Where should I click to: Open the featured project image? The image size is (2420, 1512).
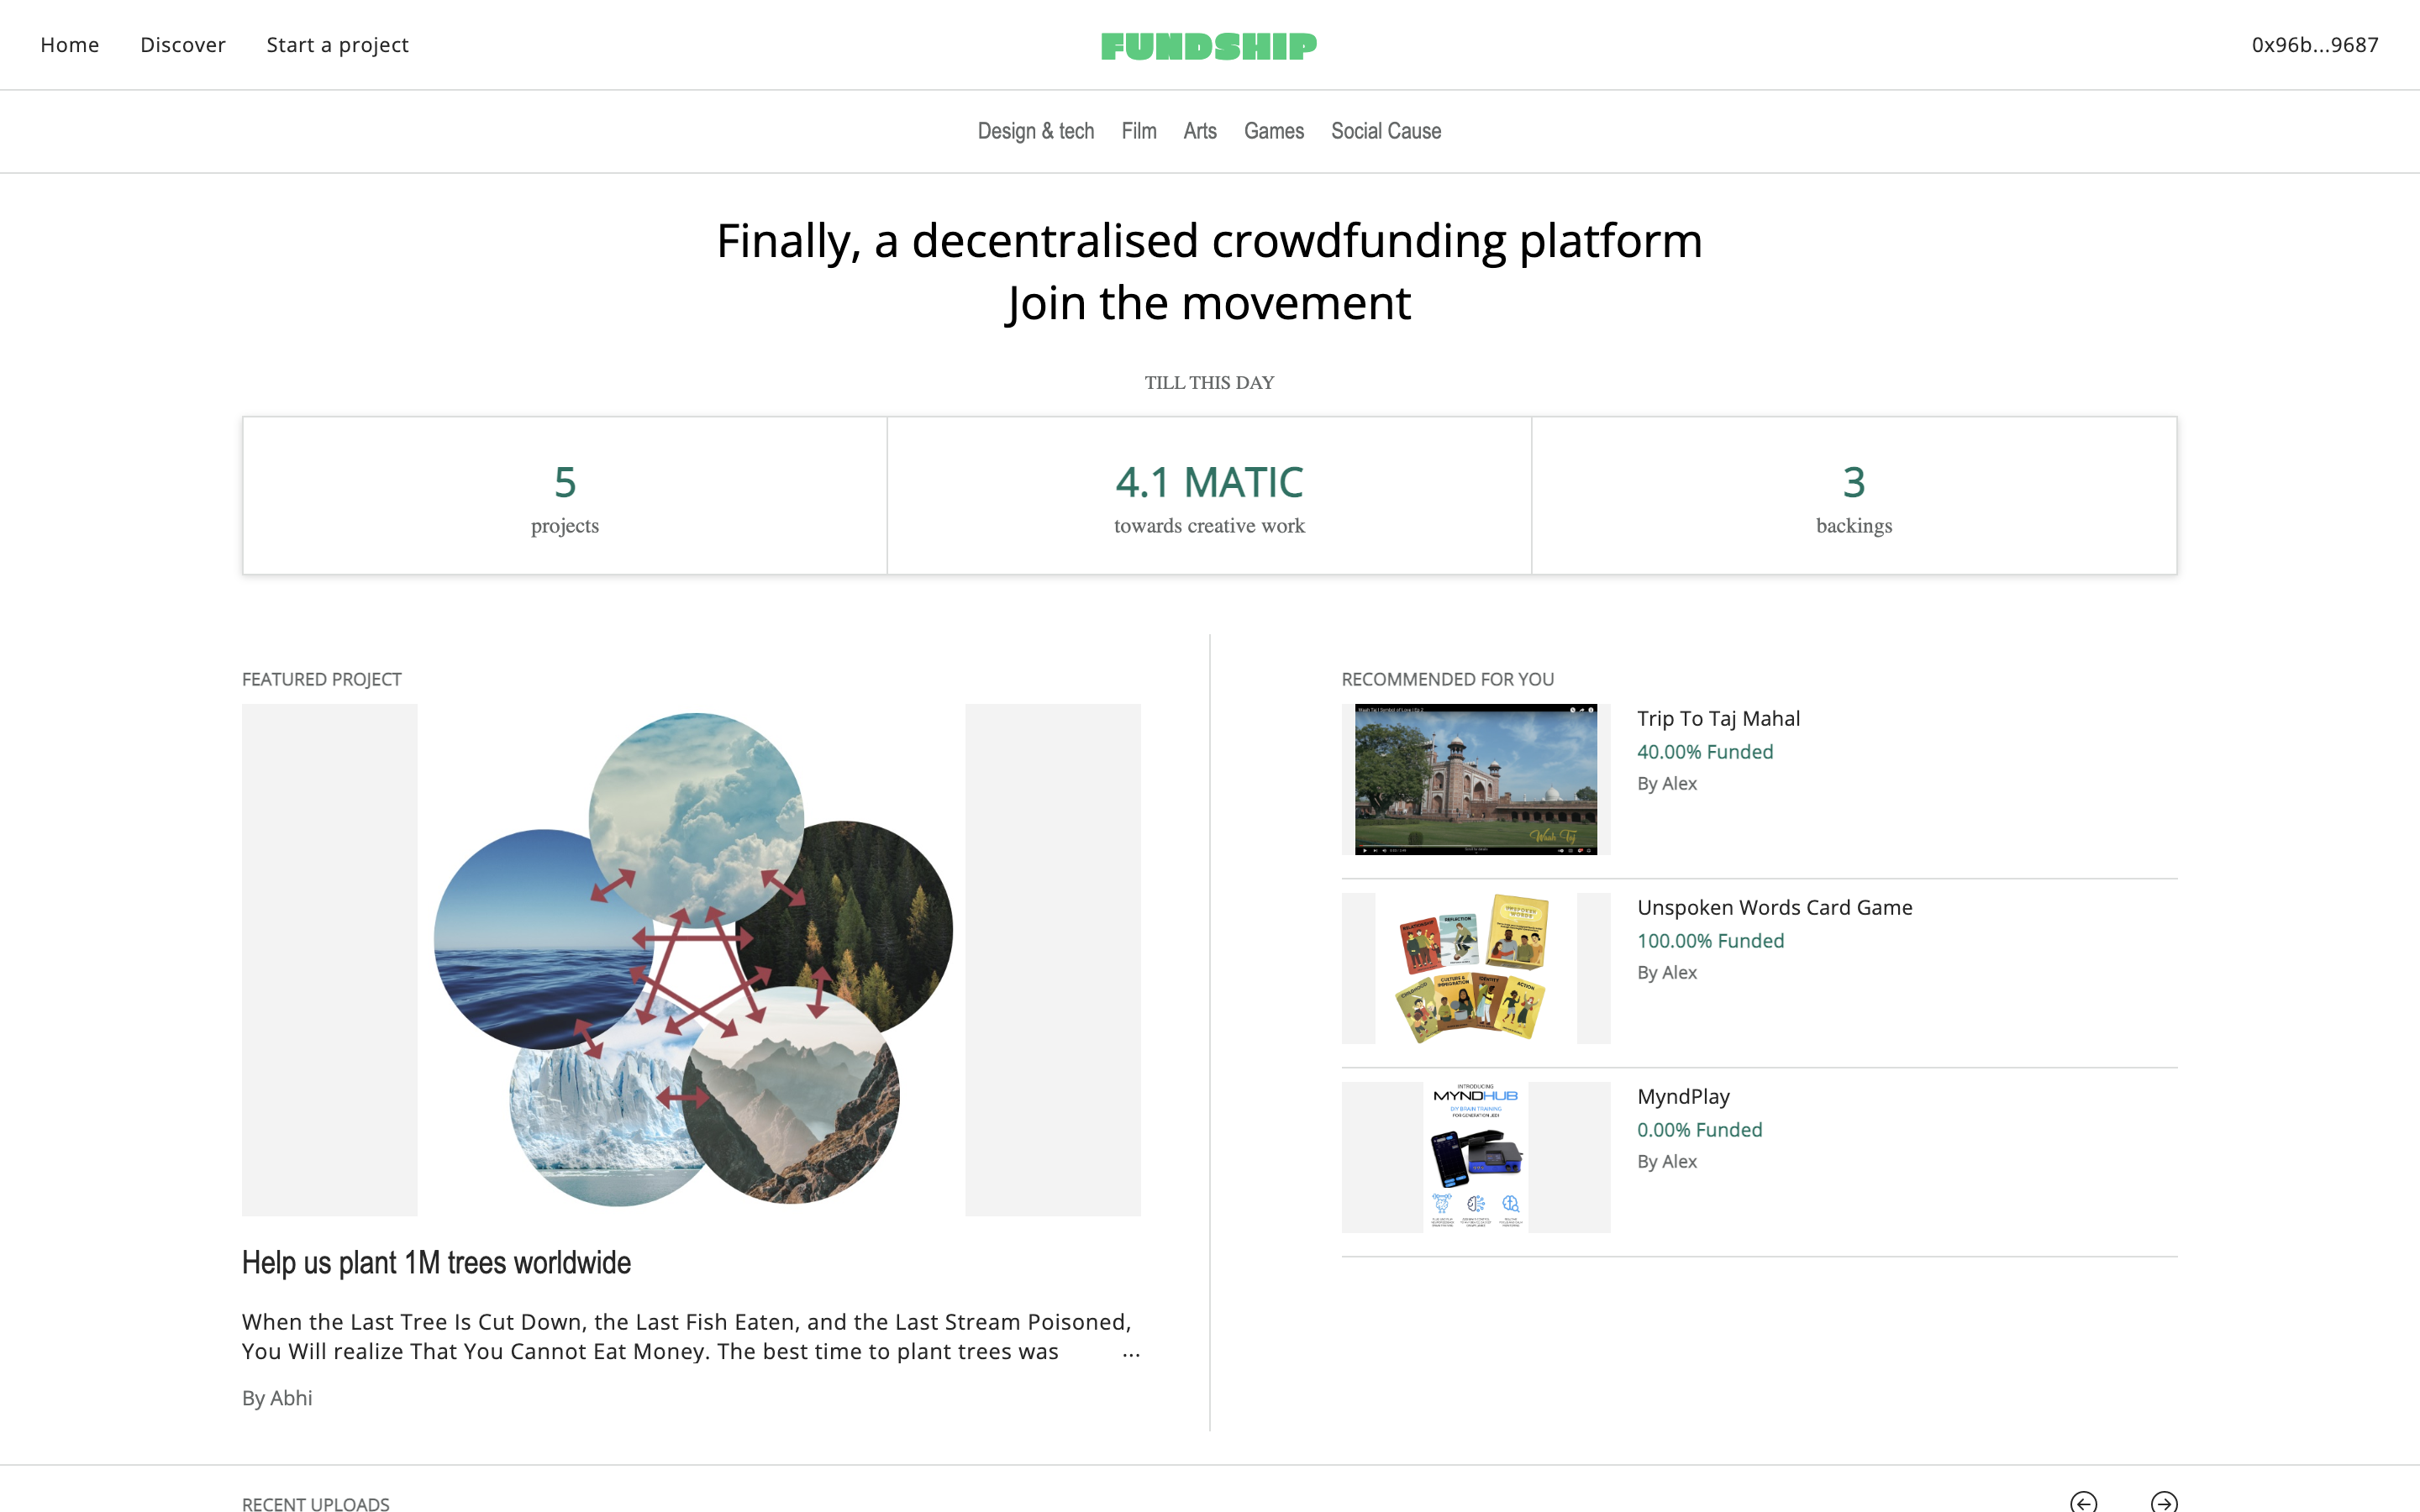point(691,959)
